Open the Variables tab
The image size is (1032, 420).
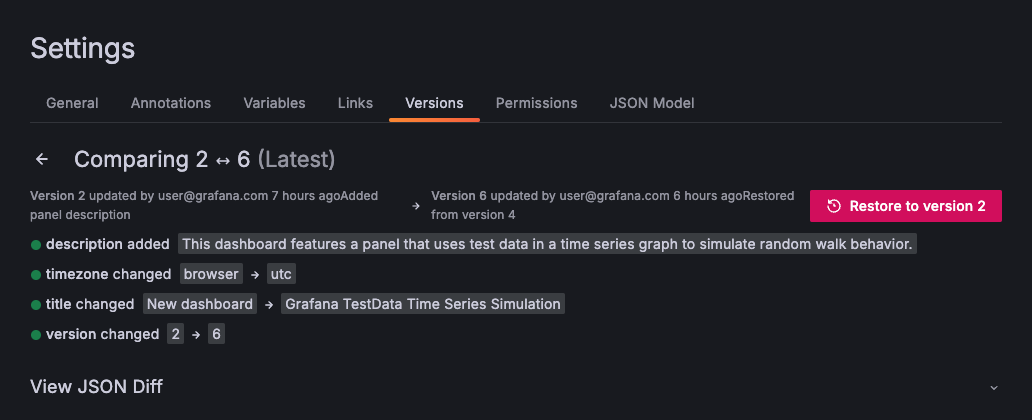click(x=274, y=103)
